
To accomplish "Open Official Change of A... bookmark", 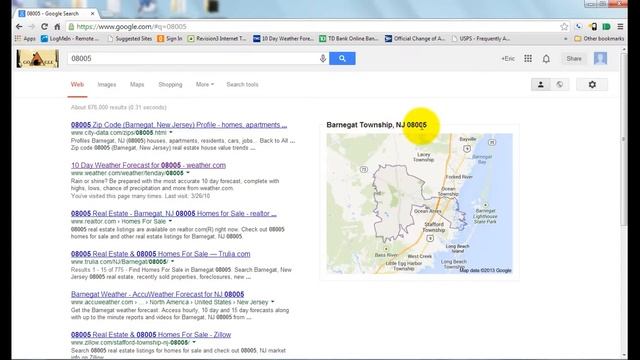I will click(x=415, y=38).
